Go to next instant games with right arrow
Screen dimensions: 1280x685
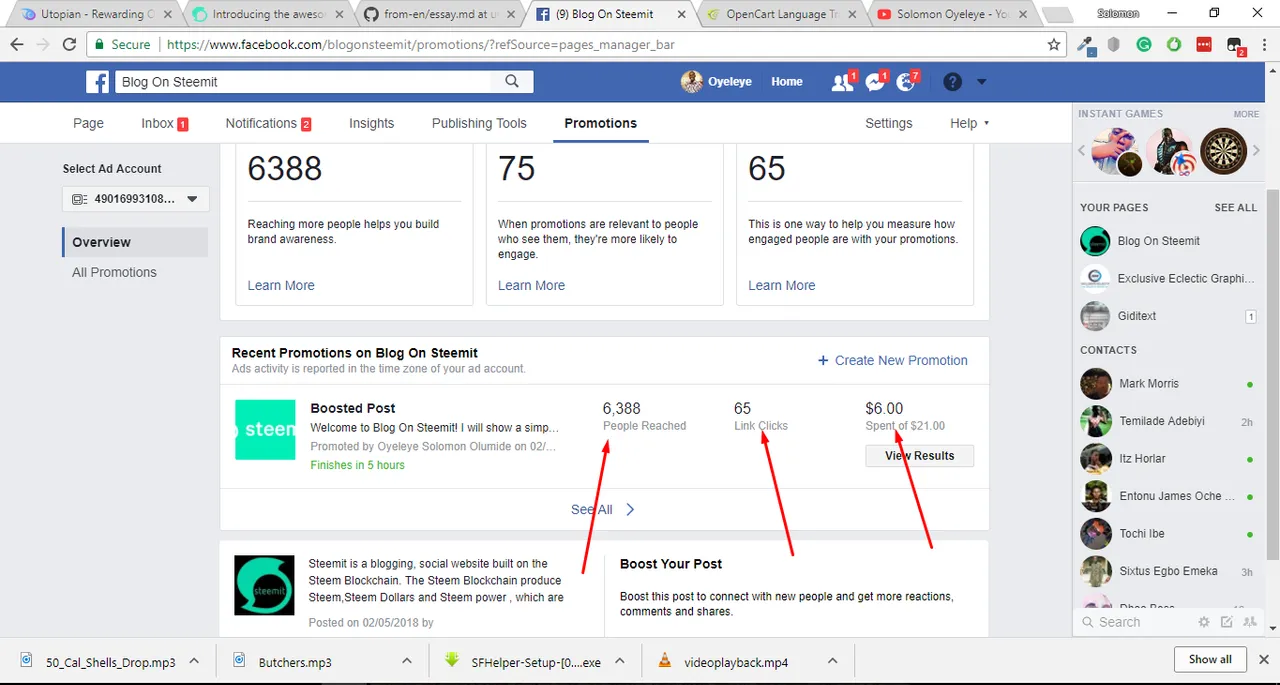(x=1257, y=151)
